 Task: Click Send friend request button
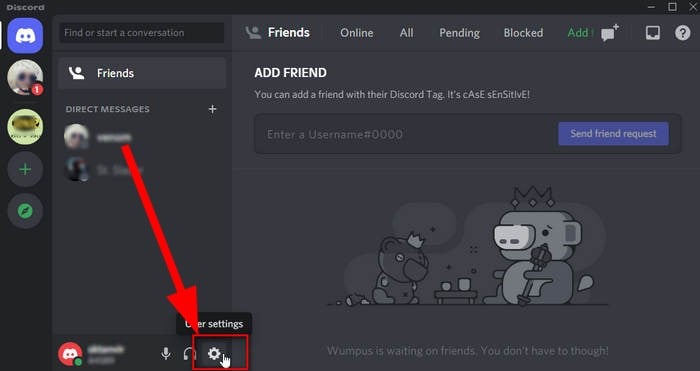[613, 134]
